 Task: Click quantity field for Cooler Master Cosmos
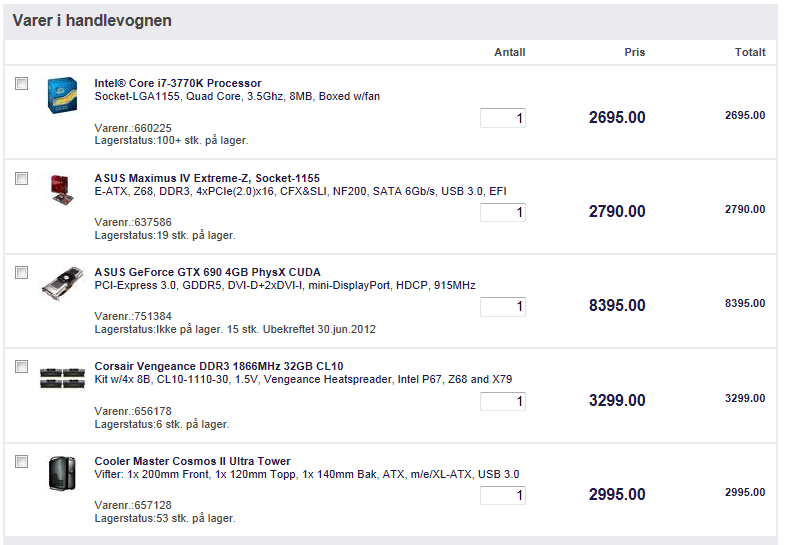point(503,495)
